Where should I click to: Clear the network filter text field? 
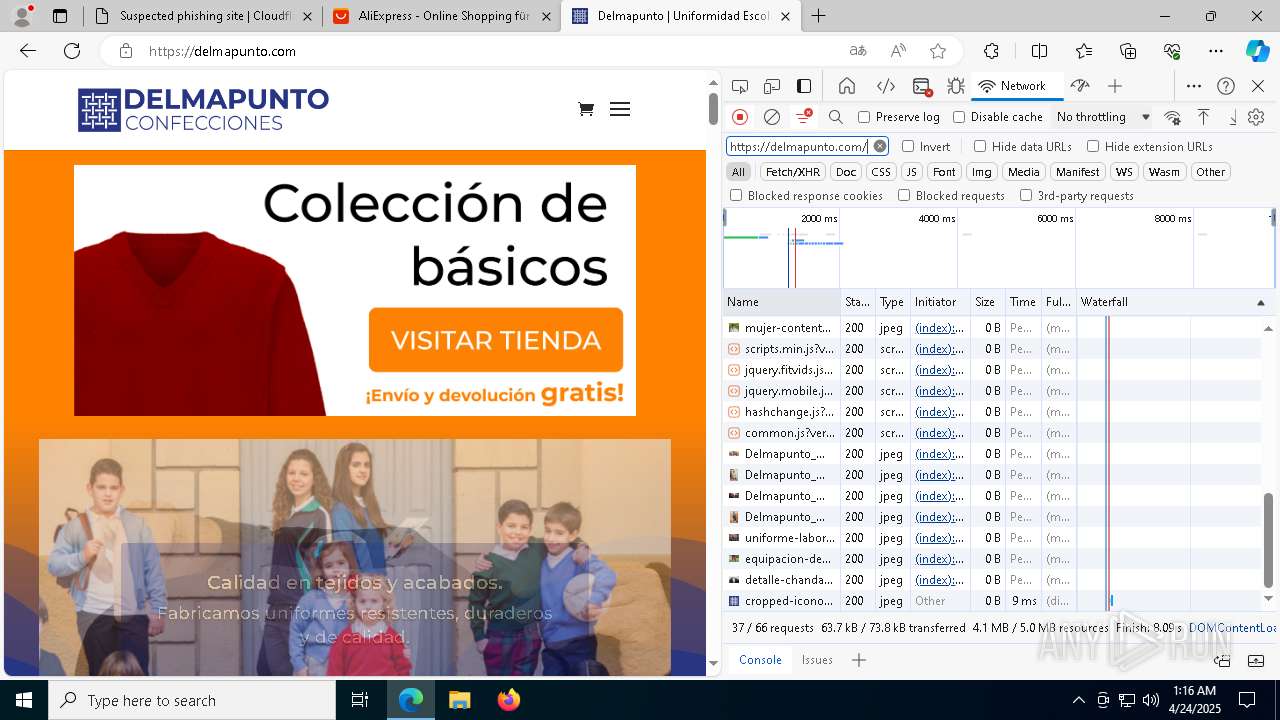tap(880, 146)
